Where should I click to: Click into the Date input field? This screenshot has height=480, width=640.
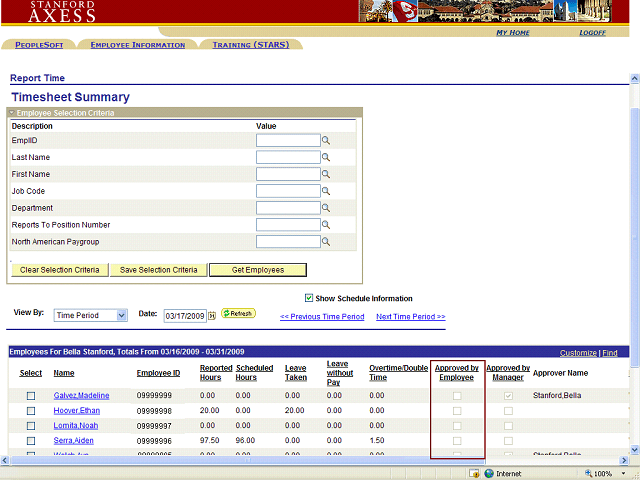(x=184, y=315)
